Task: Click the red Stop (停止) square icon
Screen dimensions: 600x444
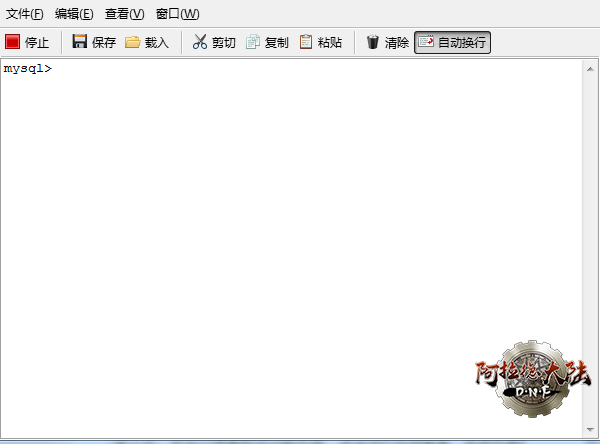Action: coord(13,42)
